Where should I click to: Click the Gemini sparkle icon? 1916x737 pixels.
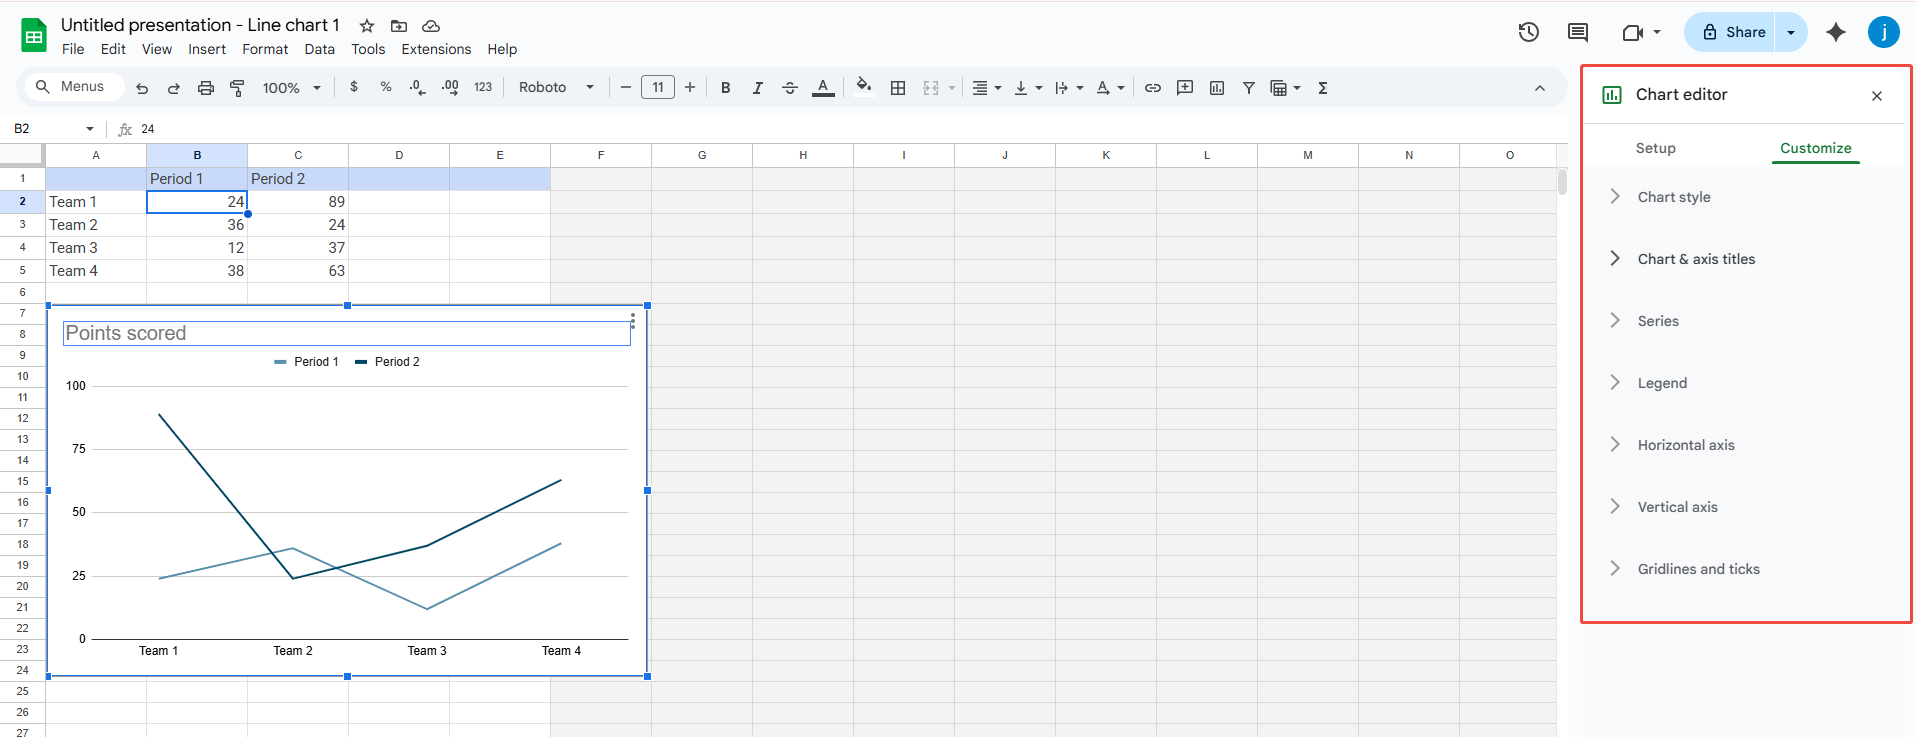(x=1836, y=32)
